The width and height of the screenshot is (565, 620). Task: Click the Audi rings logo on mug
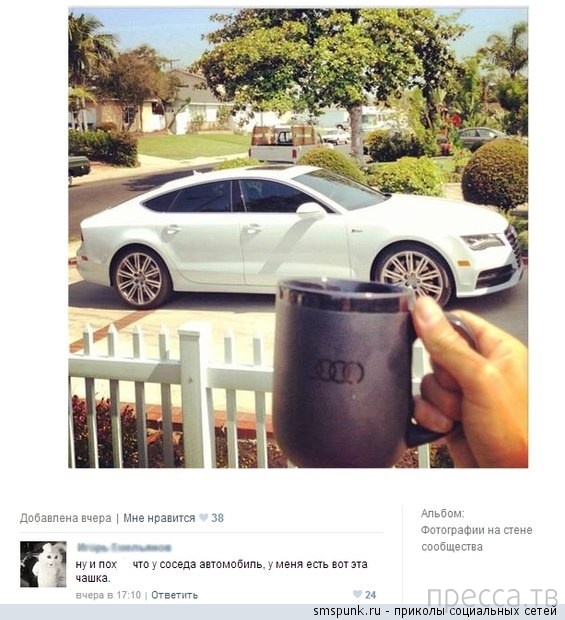coord(339,371)
